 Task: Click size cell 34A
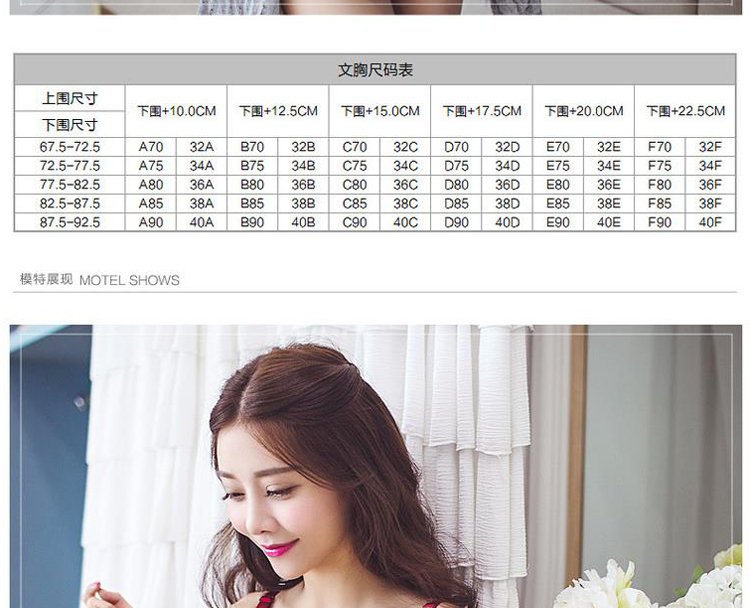click(201, 166)
